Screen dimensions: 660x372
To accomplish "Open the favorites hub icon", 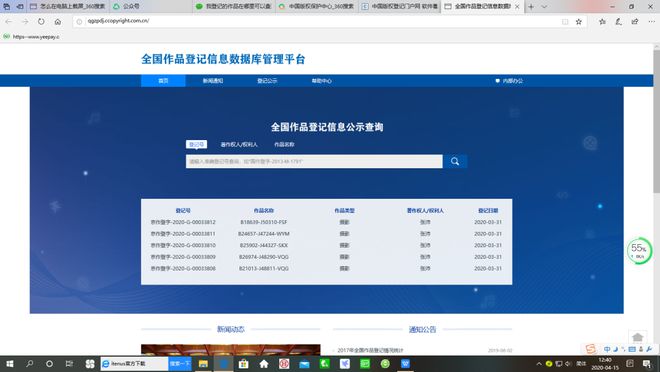I will (x=602, y=21).
